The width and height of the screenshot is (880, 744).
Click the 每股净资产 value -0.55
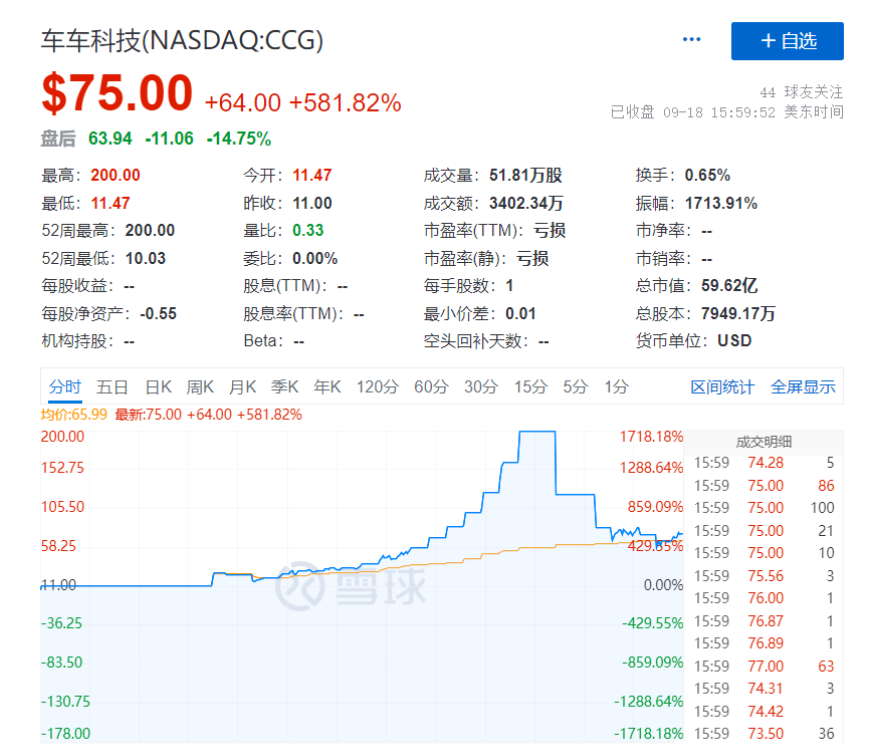coord(158,313)
